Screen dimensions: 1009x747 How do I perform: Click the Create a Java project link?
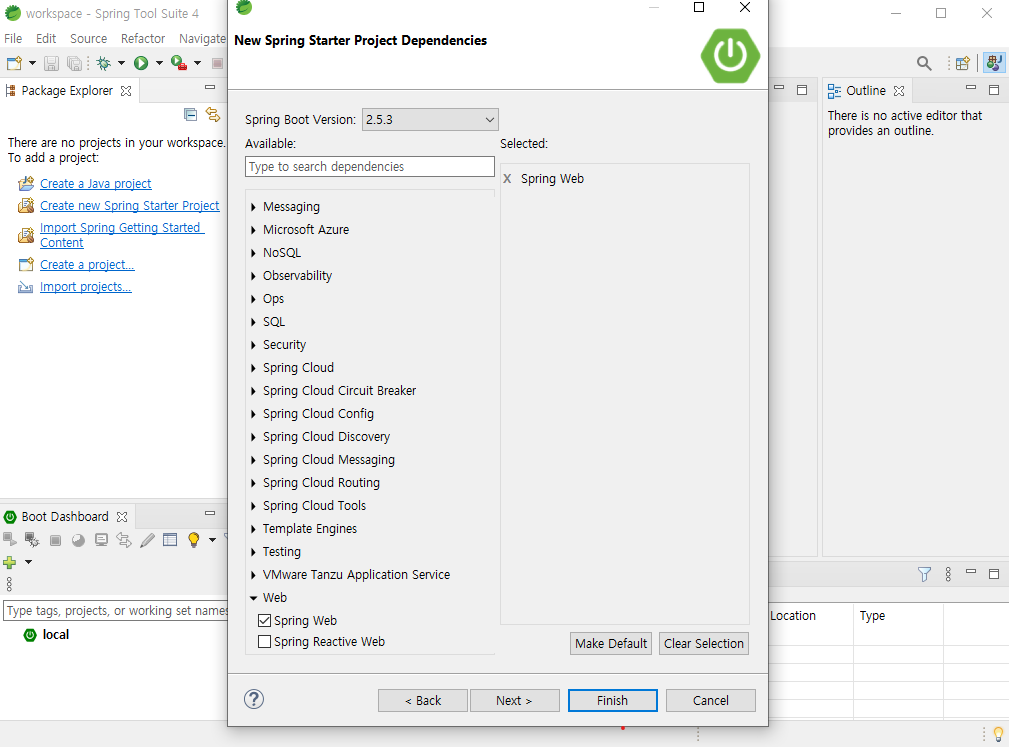click(x=95, y=184)
